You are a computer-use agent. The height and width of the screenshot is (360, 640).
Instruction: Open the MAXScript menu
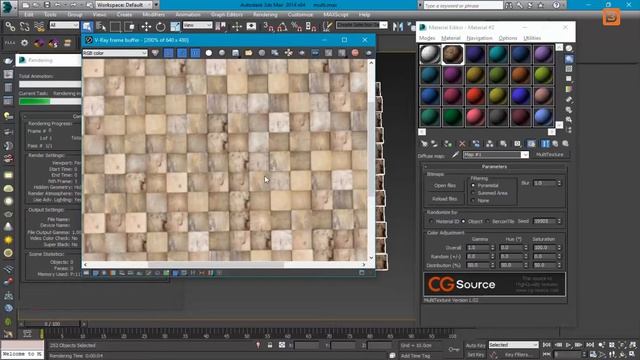[x=336, y=14]
